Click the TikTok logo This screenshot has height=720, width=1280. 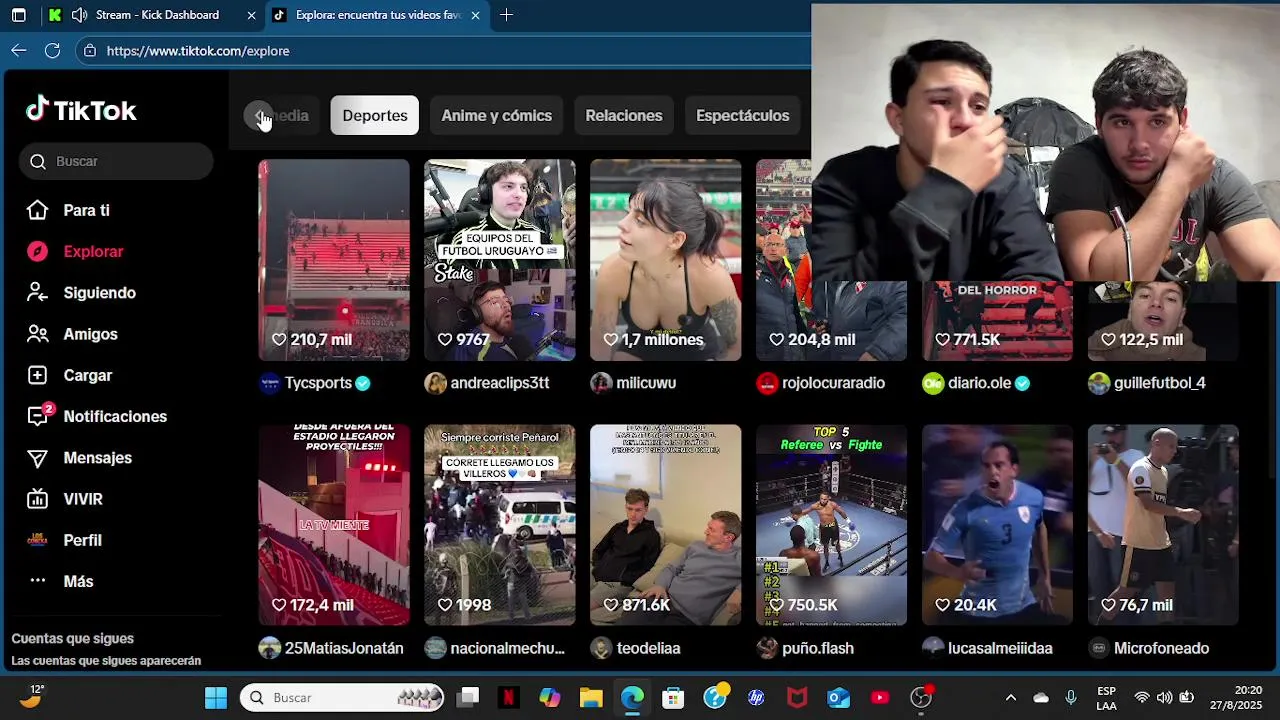tap(81, 109)
